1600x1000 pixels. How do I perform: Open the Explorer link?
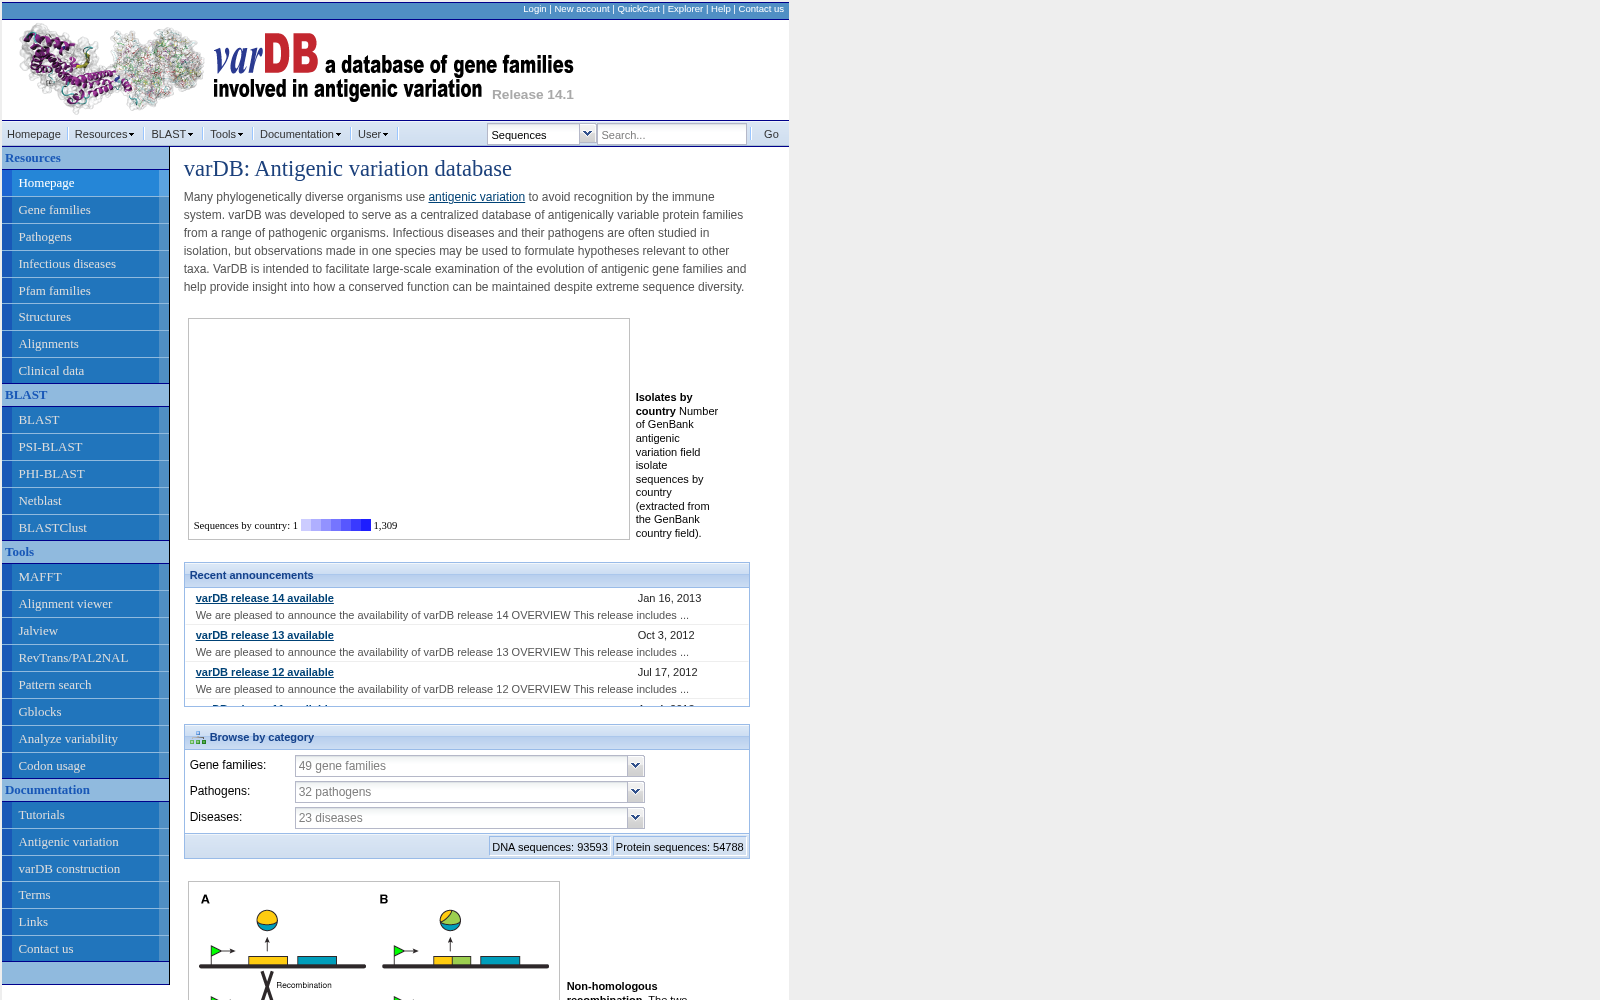685,9
